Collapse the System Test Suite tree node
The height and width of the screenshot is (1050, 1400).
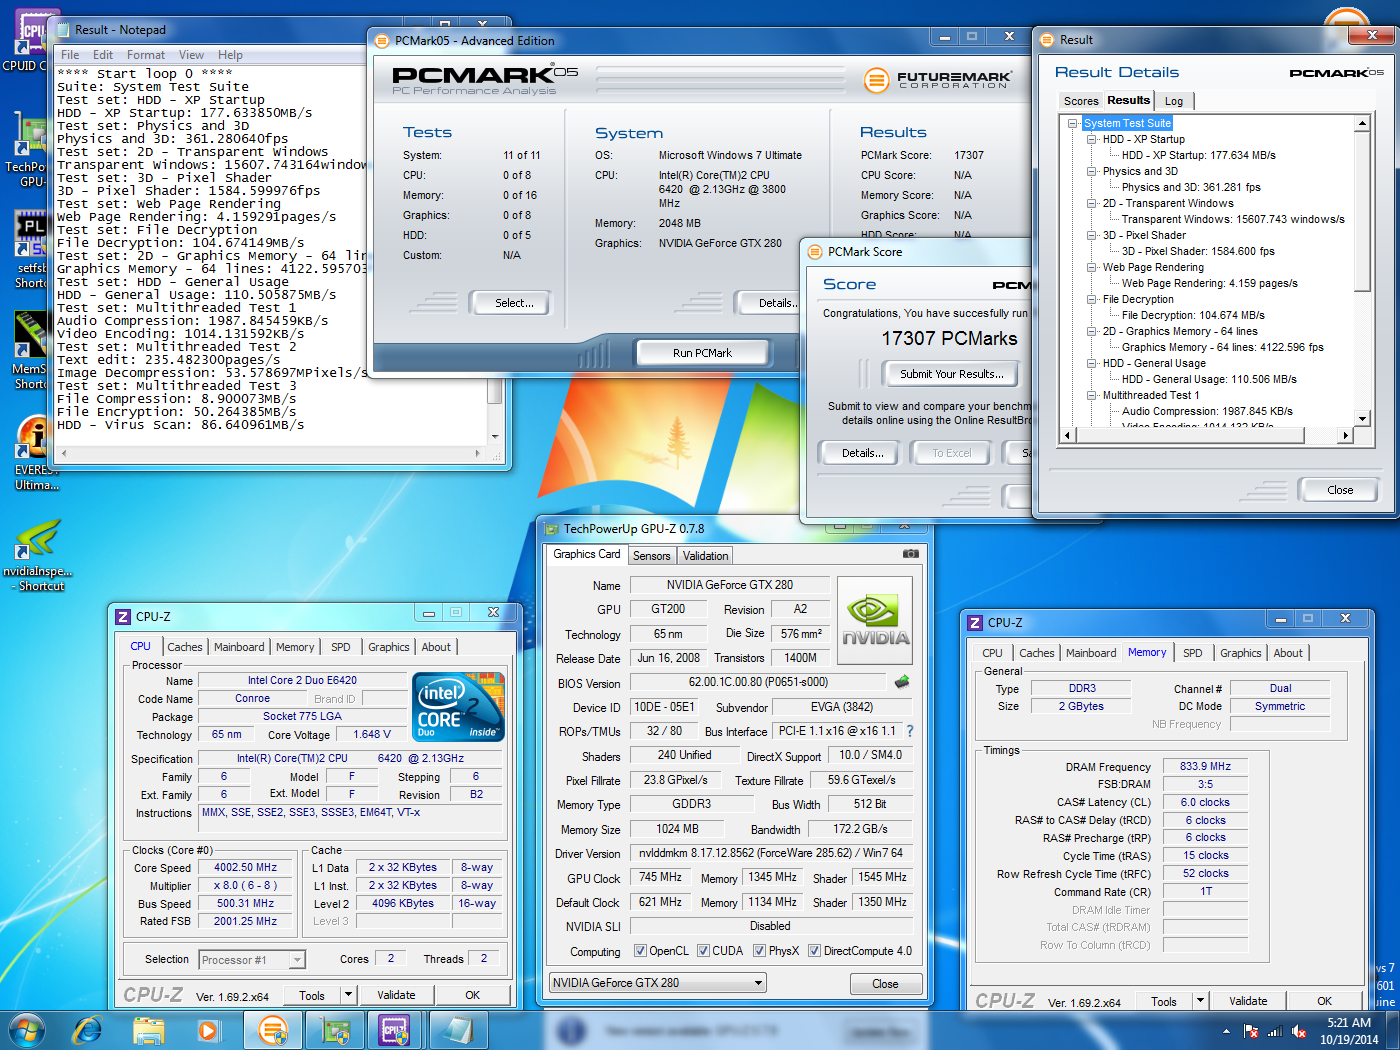point(1073,123)
